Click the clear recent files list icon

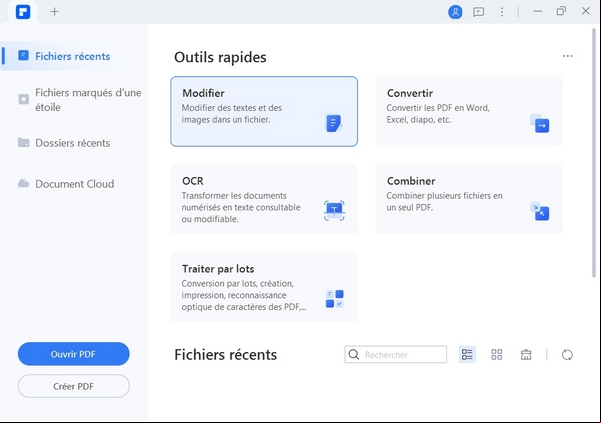tap(526, 354)
